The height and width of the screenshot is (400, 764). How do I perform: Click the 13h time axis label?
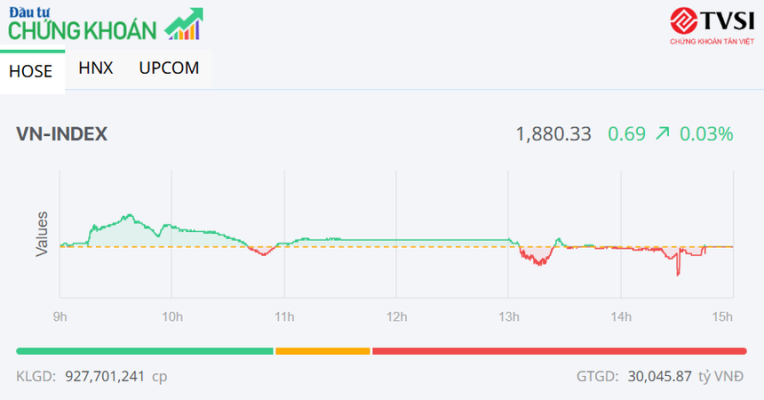pyautogui.click(x=509, y=317)
